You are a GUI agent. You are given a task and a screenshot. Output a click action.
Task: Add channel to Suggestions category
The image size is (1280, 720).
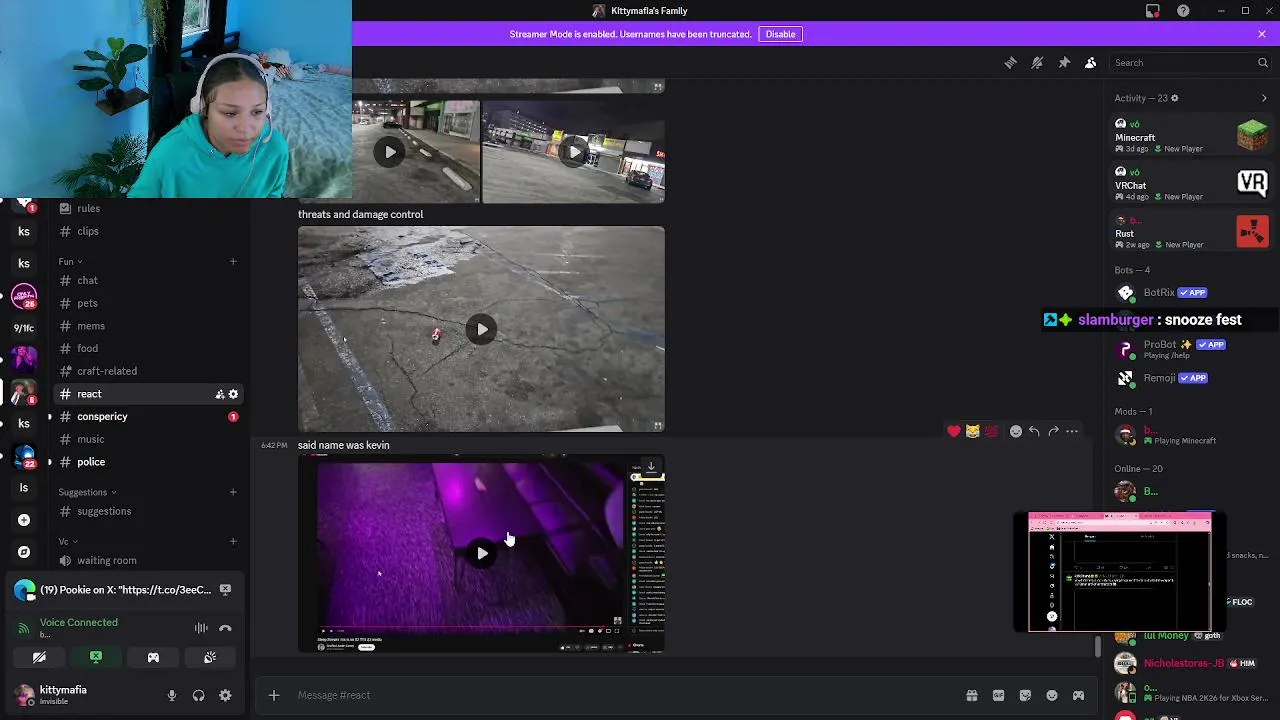(233, 492)
